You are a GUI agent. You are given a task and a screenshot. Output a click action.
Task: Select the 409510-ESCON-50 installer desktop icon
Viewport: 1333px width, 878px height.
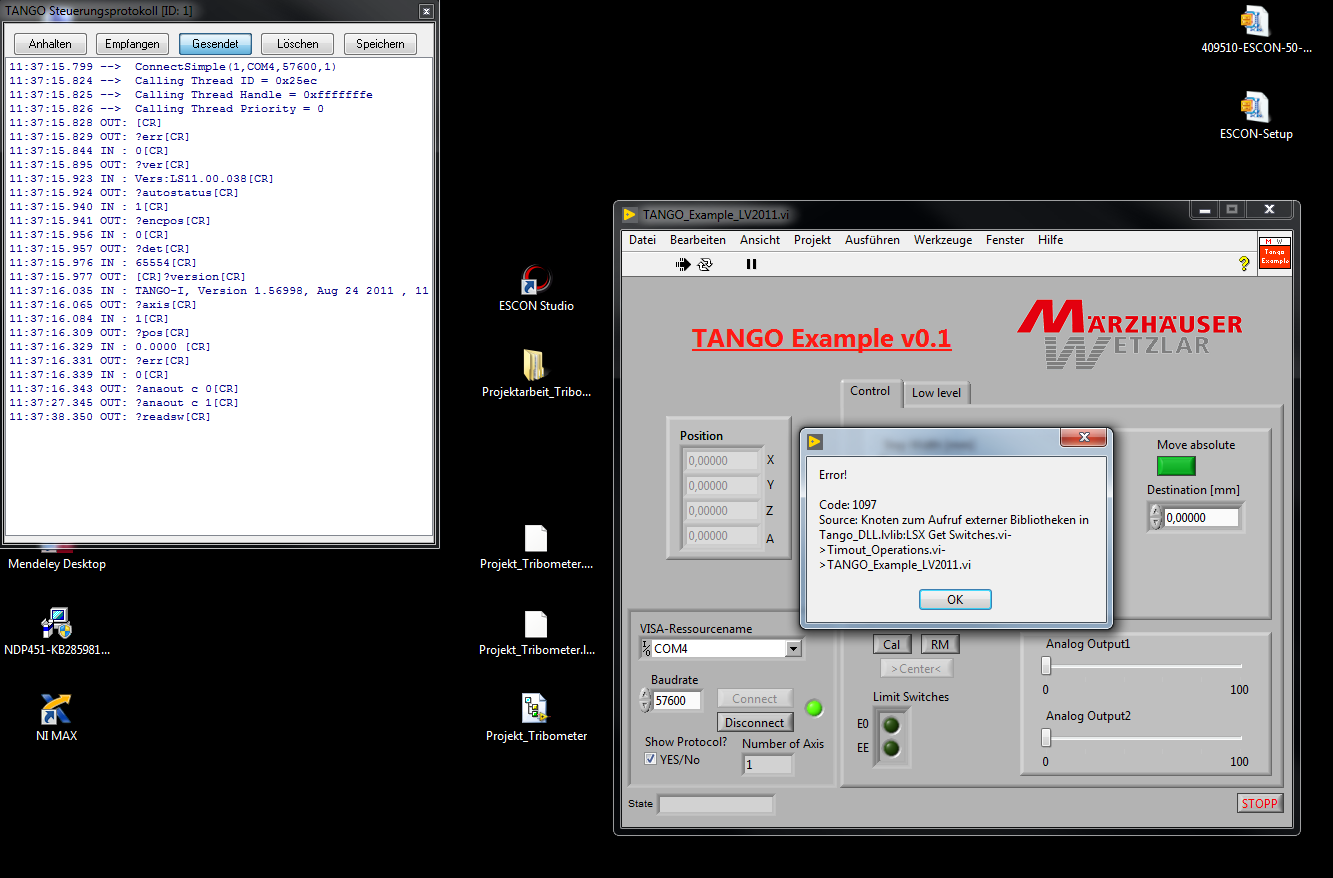[1256, 29]
